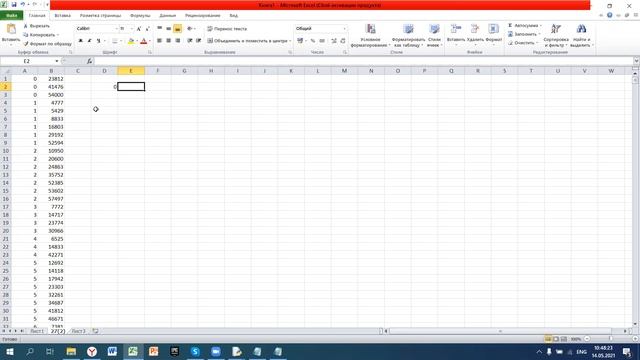Click the Delete cells (Удалить) icon
The width and height of the screenshot is (640, 360).
click(x=475, y=29)
